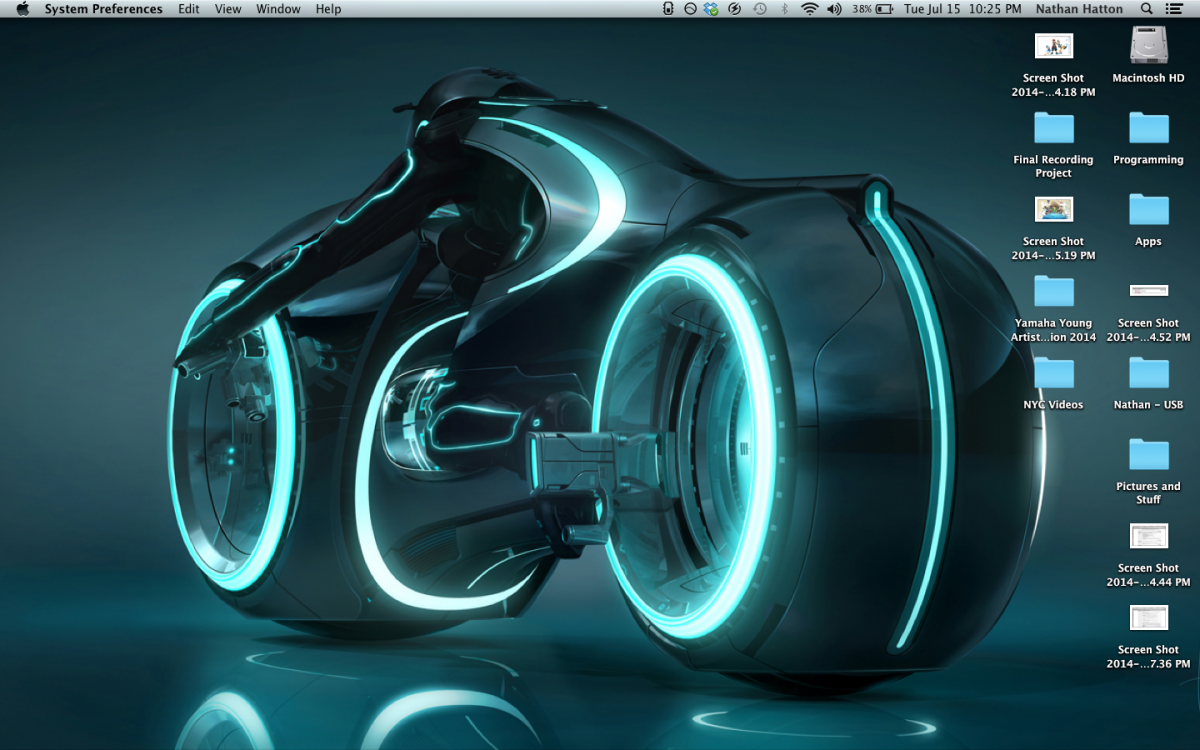Image resolution: width=1200 pixels, height=750 pixels.
Task: Open the Bluetooth menu bar icon
Action: (784, 9)
